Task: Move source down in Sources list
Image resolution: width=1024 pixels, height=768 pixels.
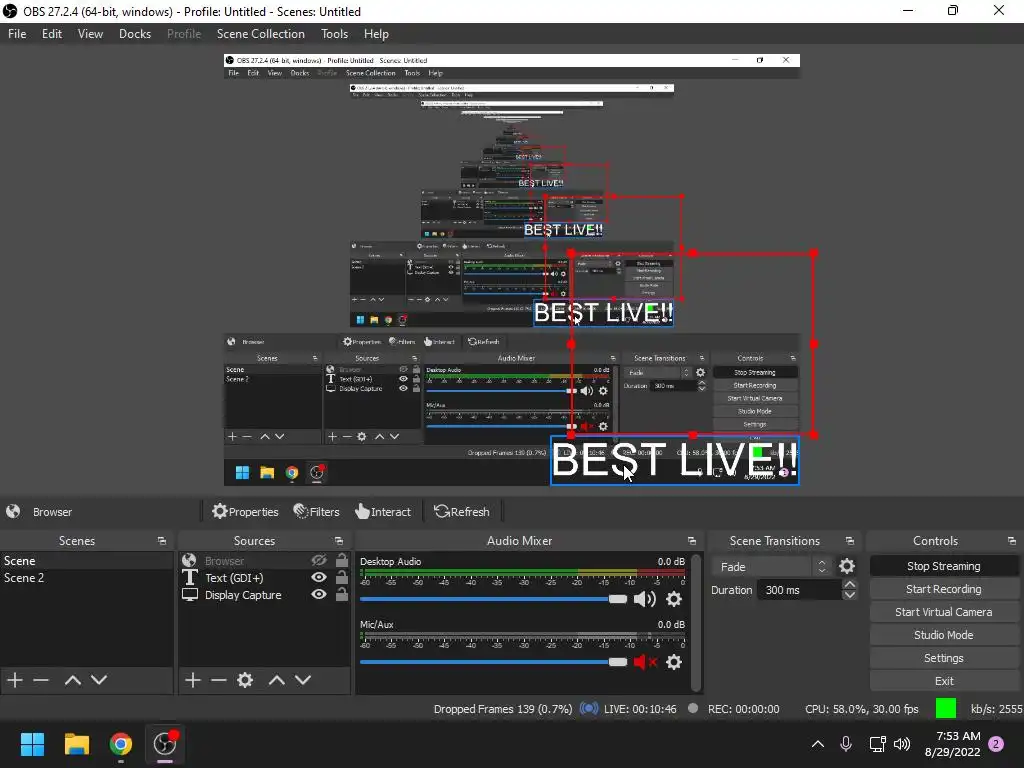Action: tap(303, 680)
